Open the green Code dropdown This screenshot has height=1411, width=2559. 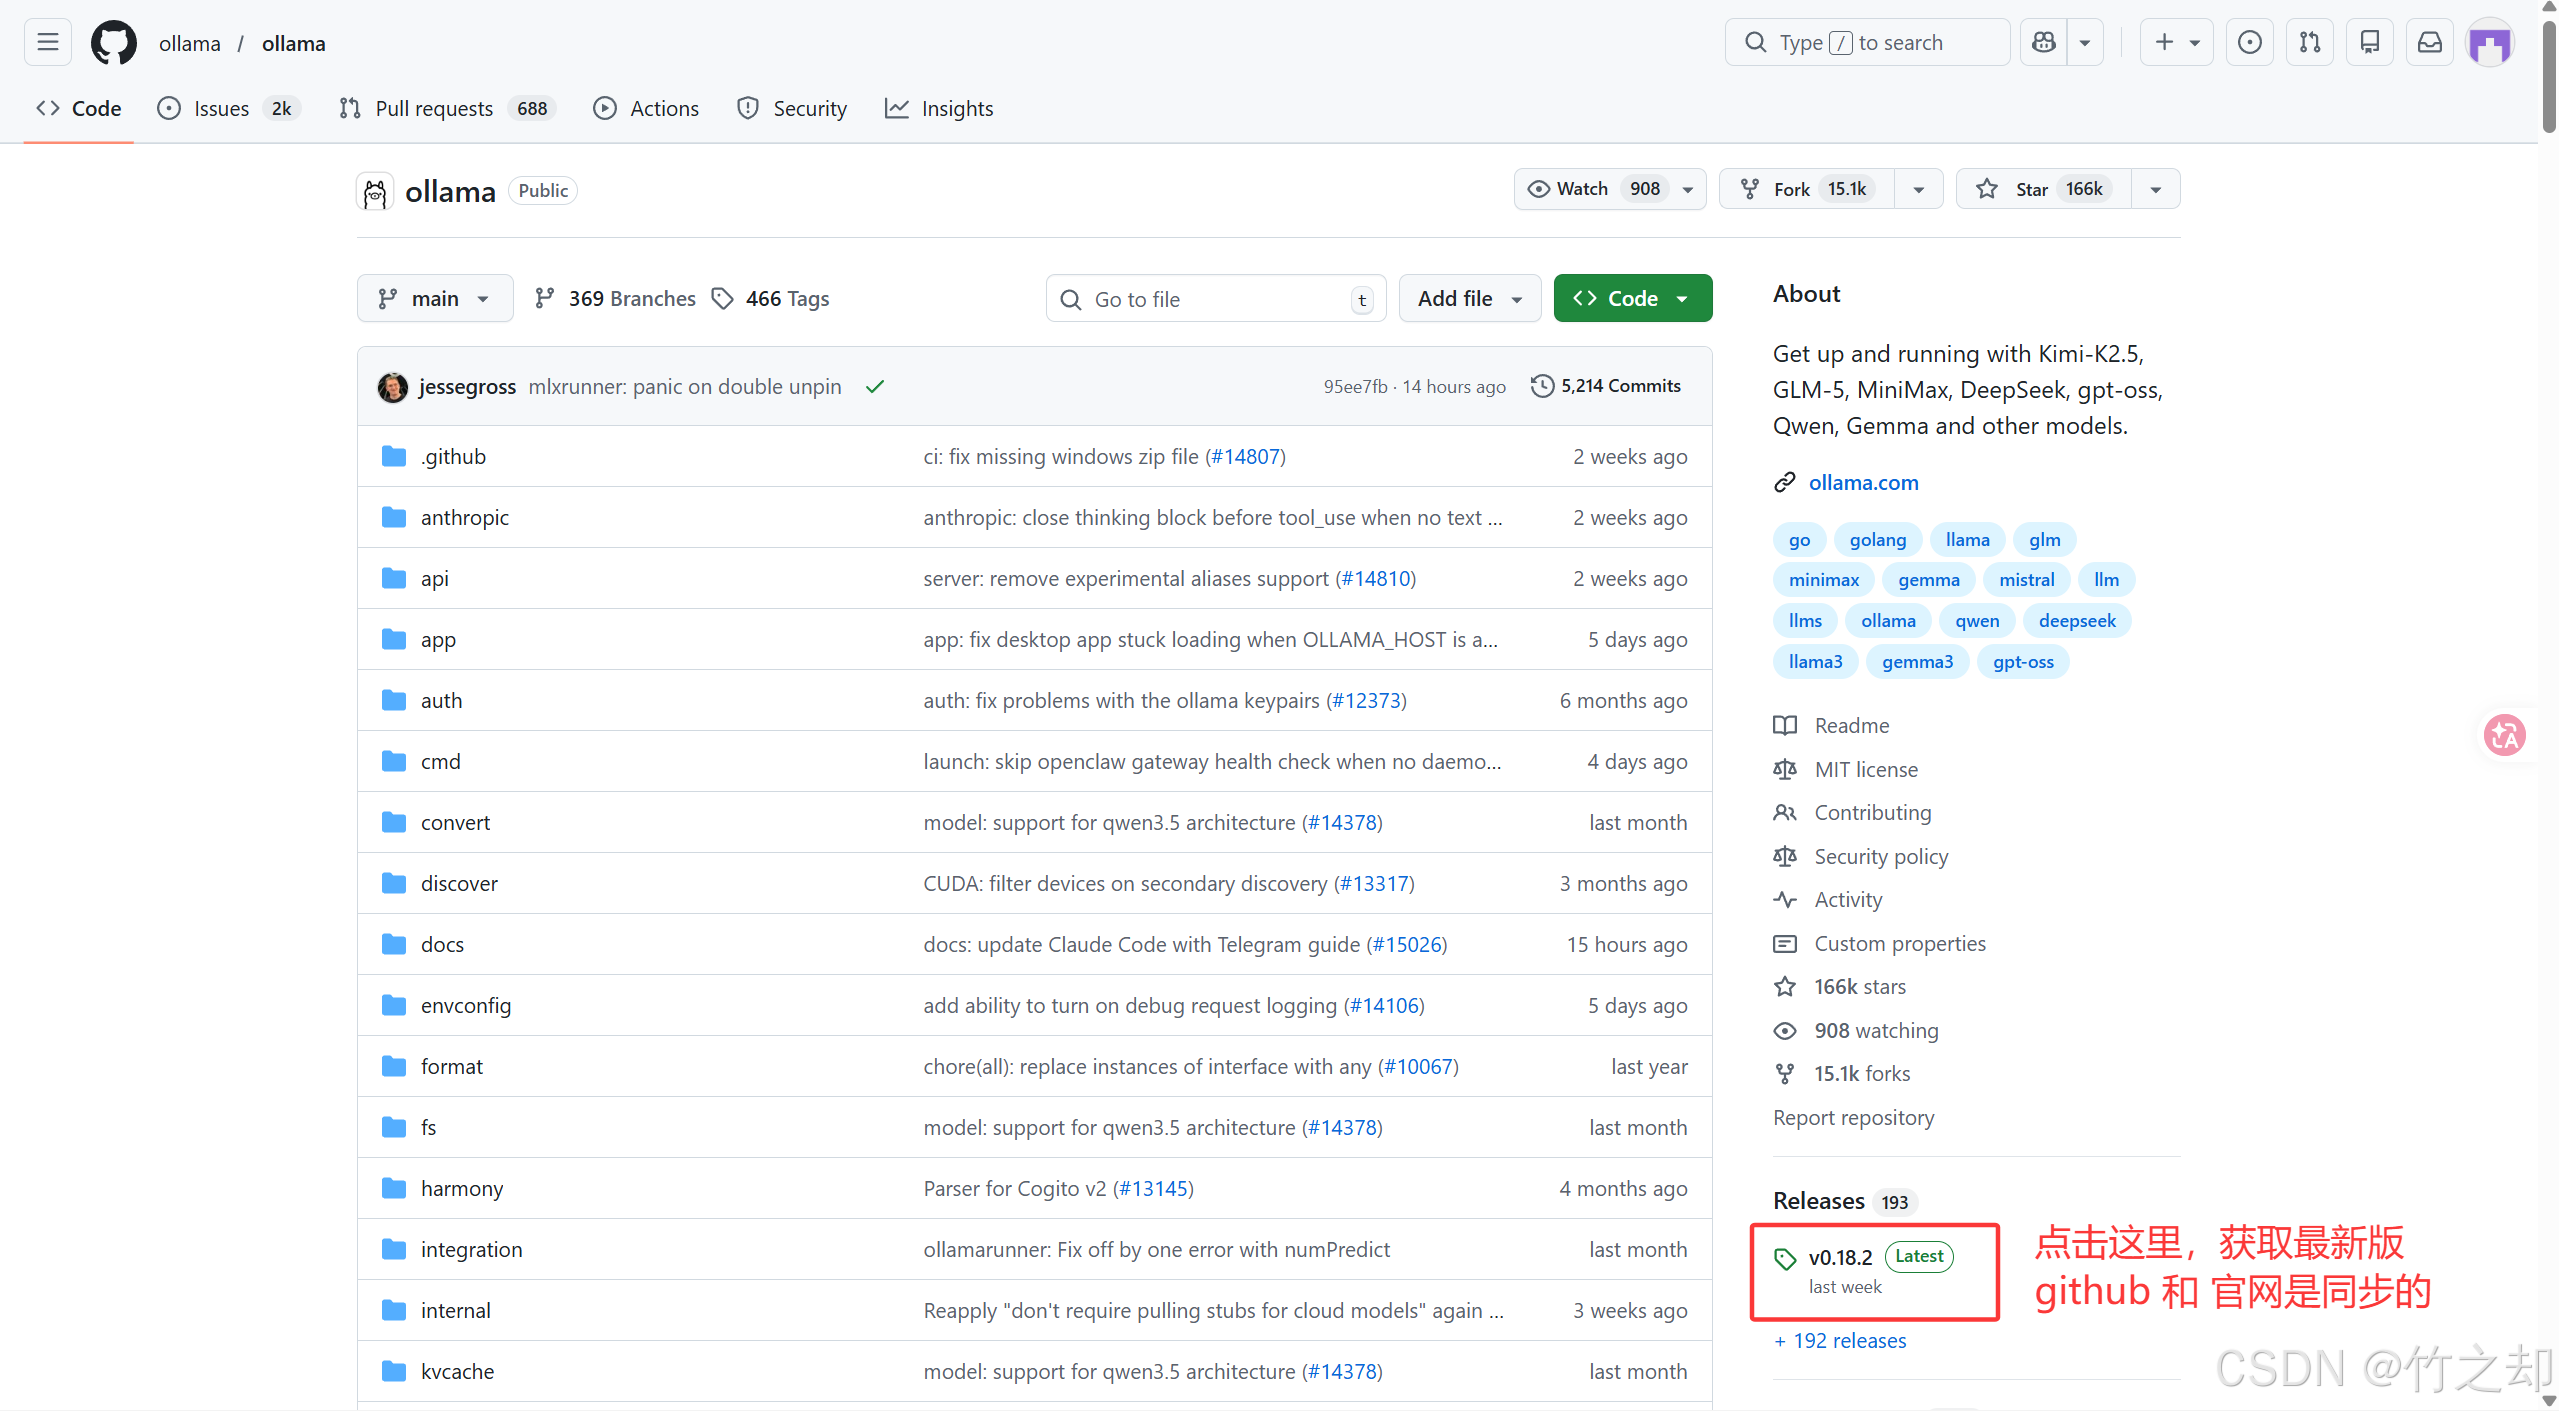click(x=1632, y=299)
